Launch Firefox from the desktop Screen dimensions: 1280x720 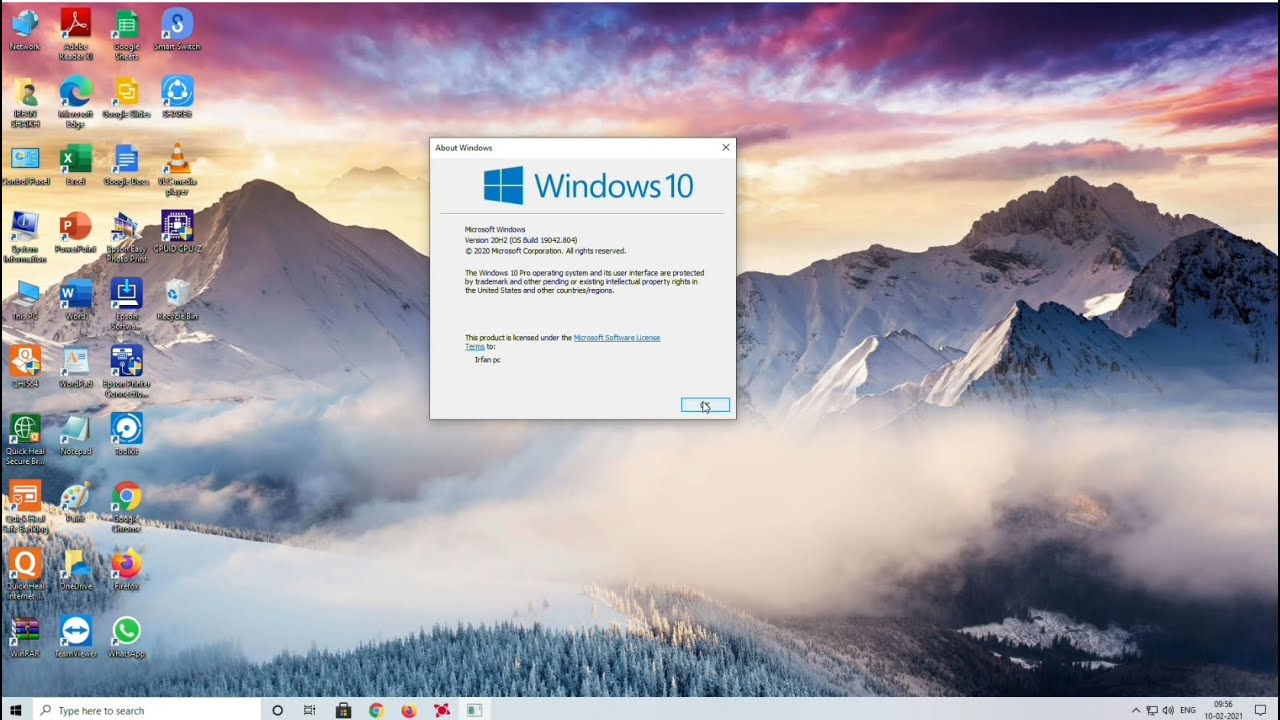click(x=126, y=570)
